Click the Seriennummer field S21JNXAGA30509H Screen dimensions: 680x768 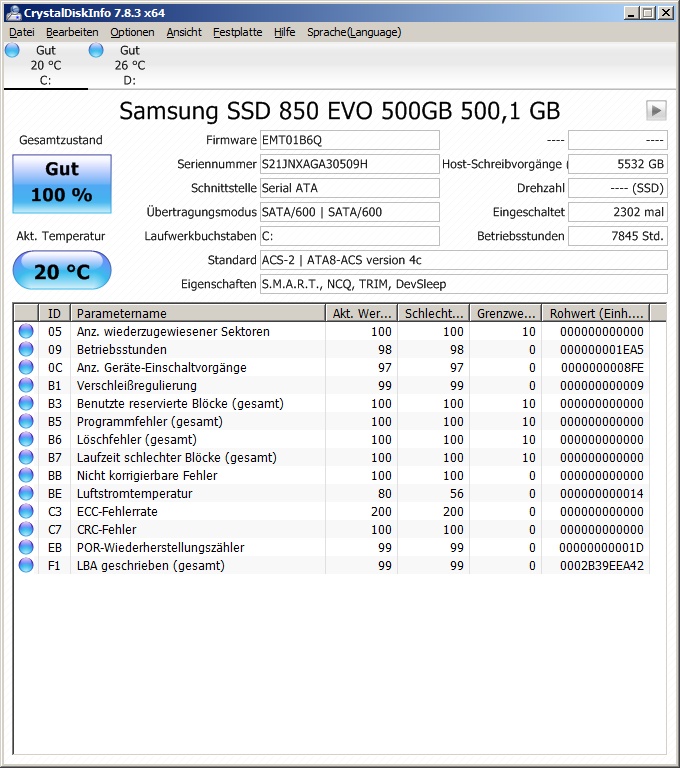coord(350,164)
